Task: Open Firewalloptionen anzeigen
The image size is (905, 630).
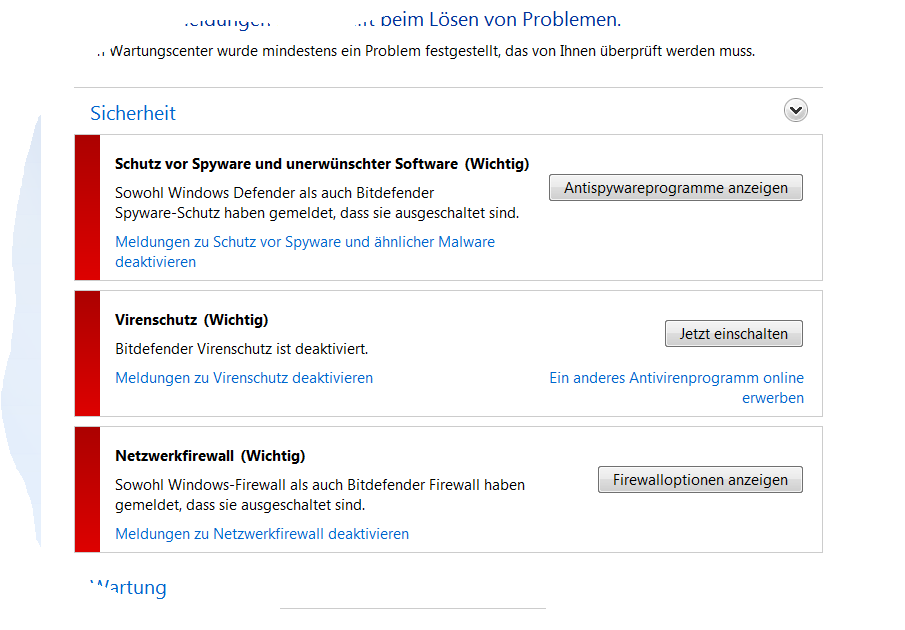Action: click(700, 480)
